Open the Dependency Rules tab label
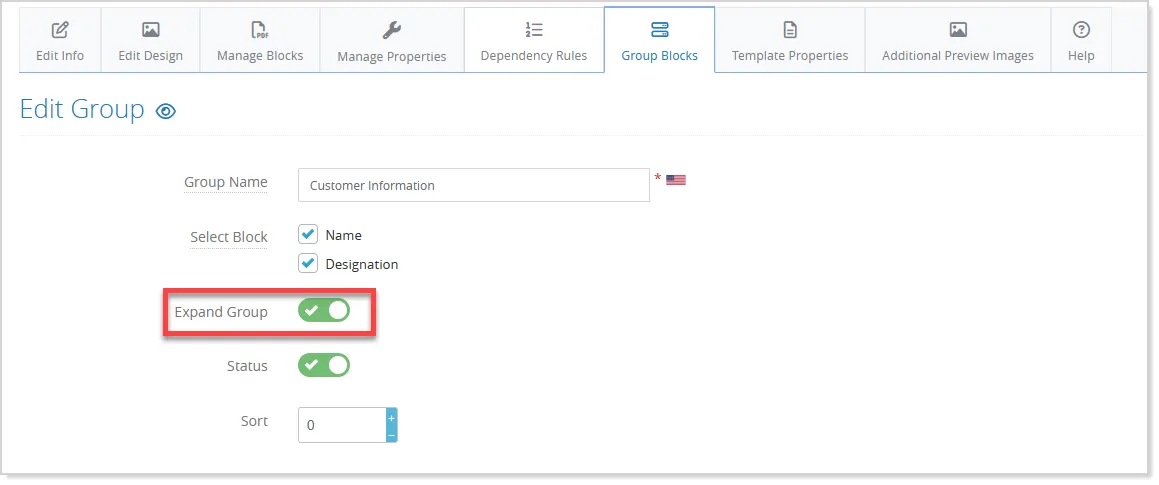1159x485 pixels. tap(534, 55)
